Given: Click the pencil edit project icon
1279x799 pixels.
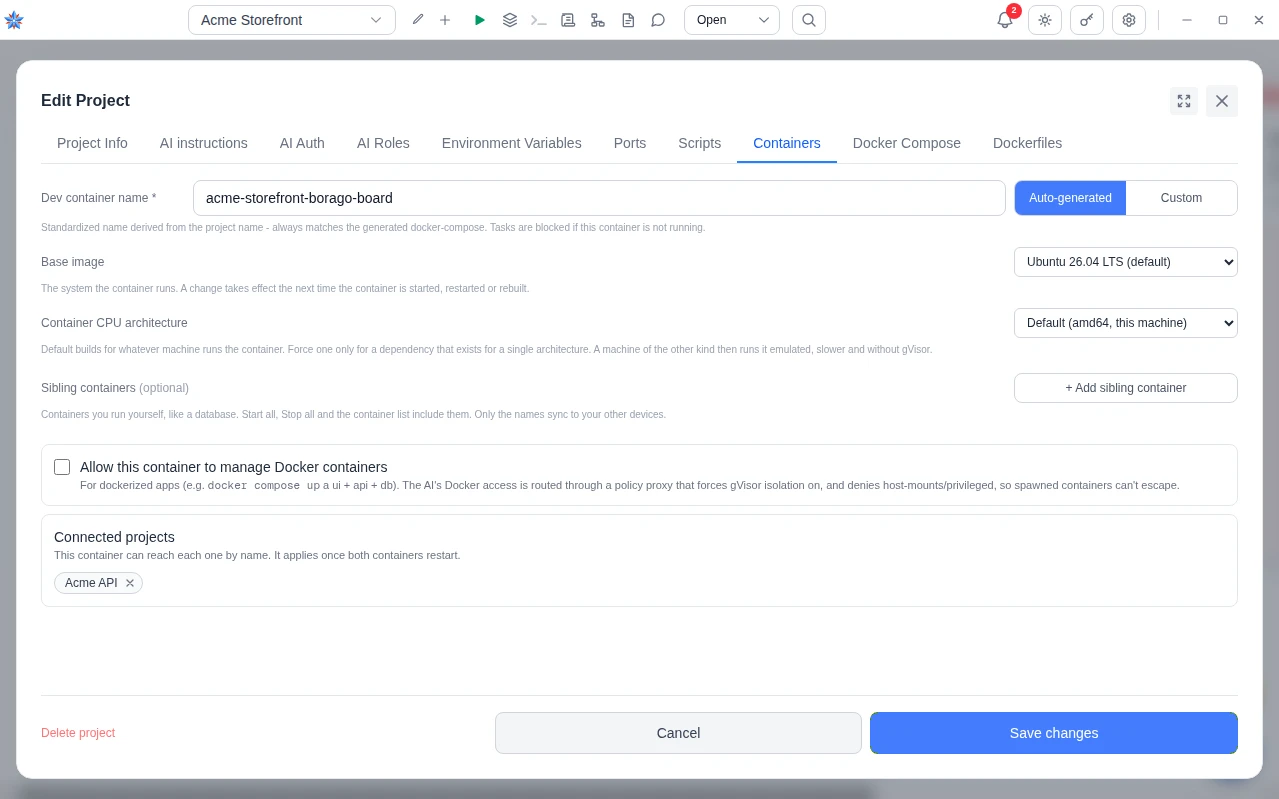Looking at the screenshot, I should pyautogui.click(x=418, y=20).
